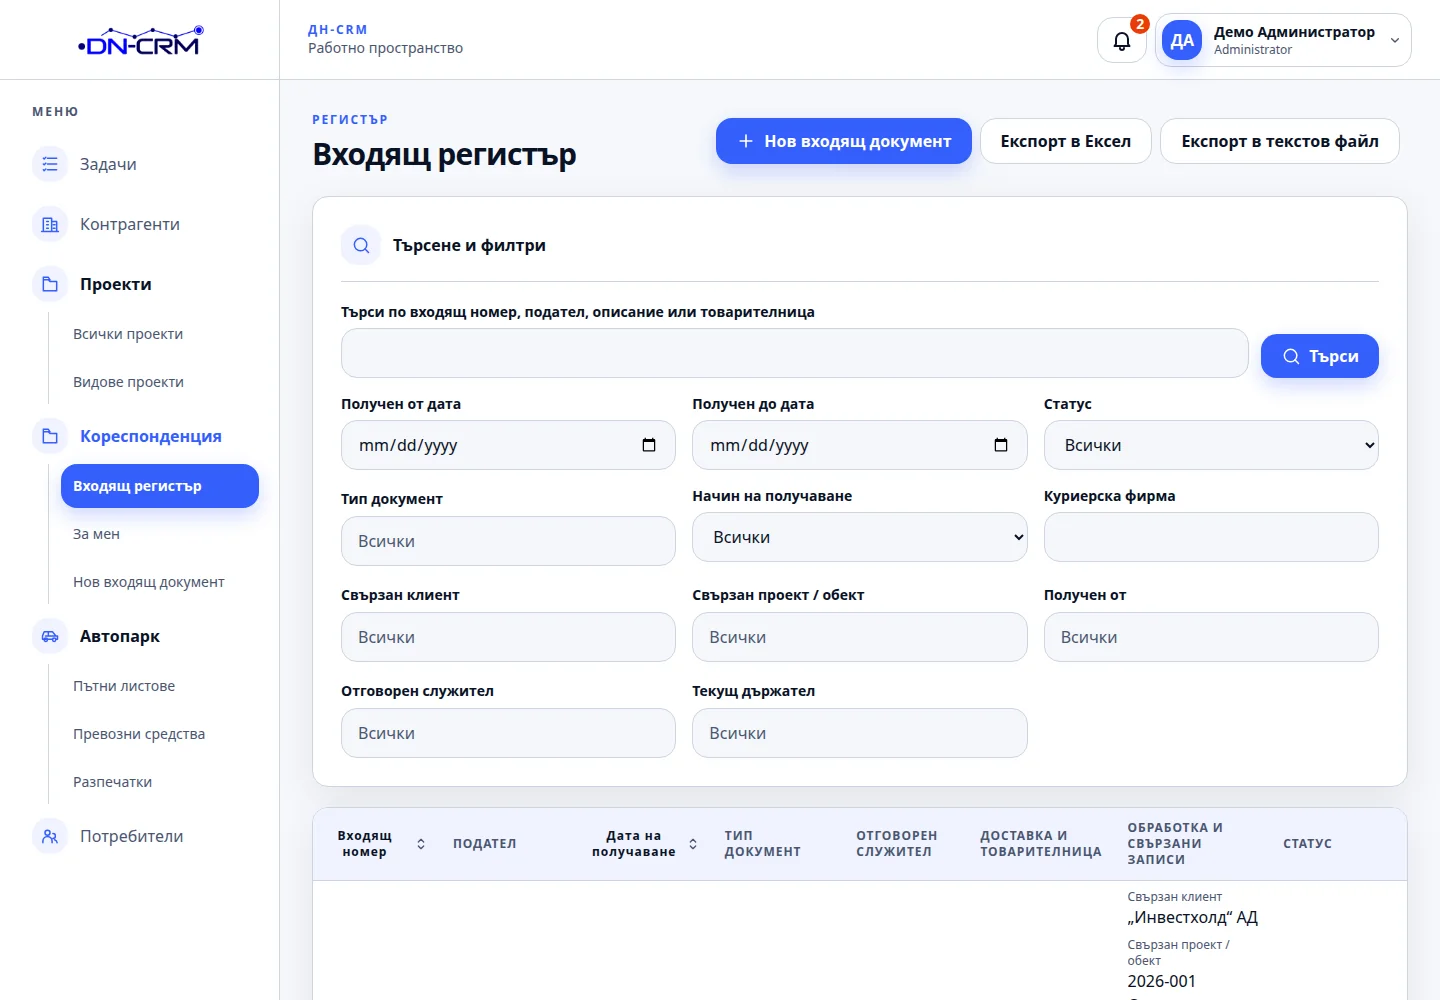Click project number 2026-001

click(x=1162, y=981)
